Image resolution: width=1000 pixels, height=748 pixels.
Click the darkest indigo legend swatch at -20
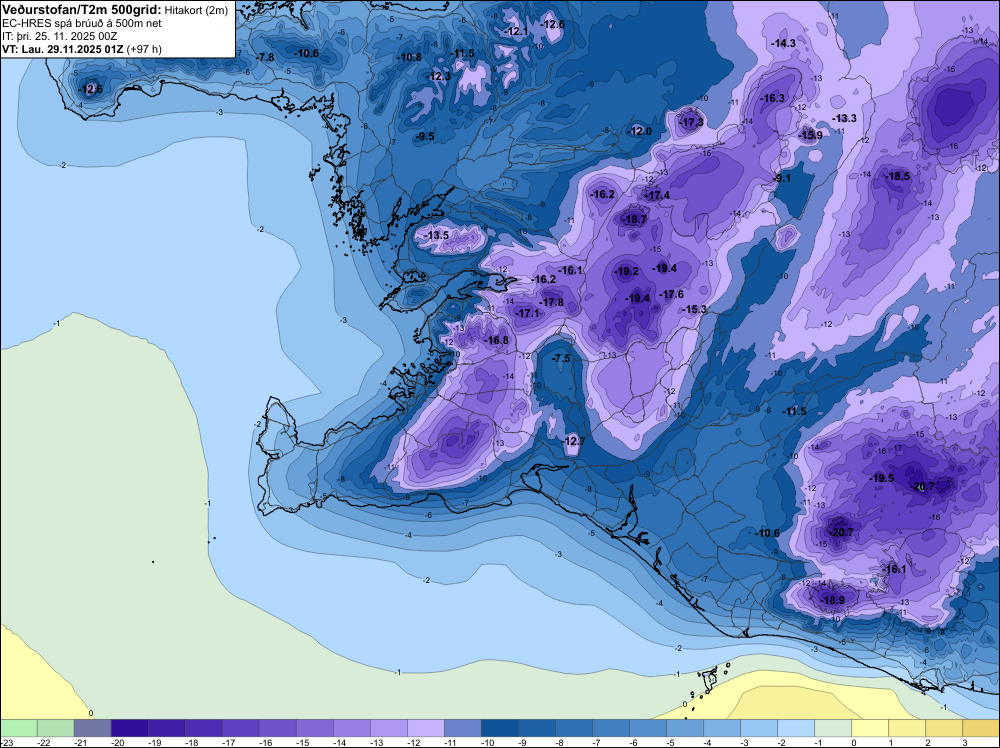pos(129,728)
